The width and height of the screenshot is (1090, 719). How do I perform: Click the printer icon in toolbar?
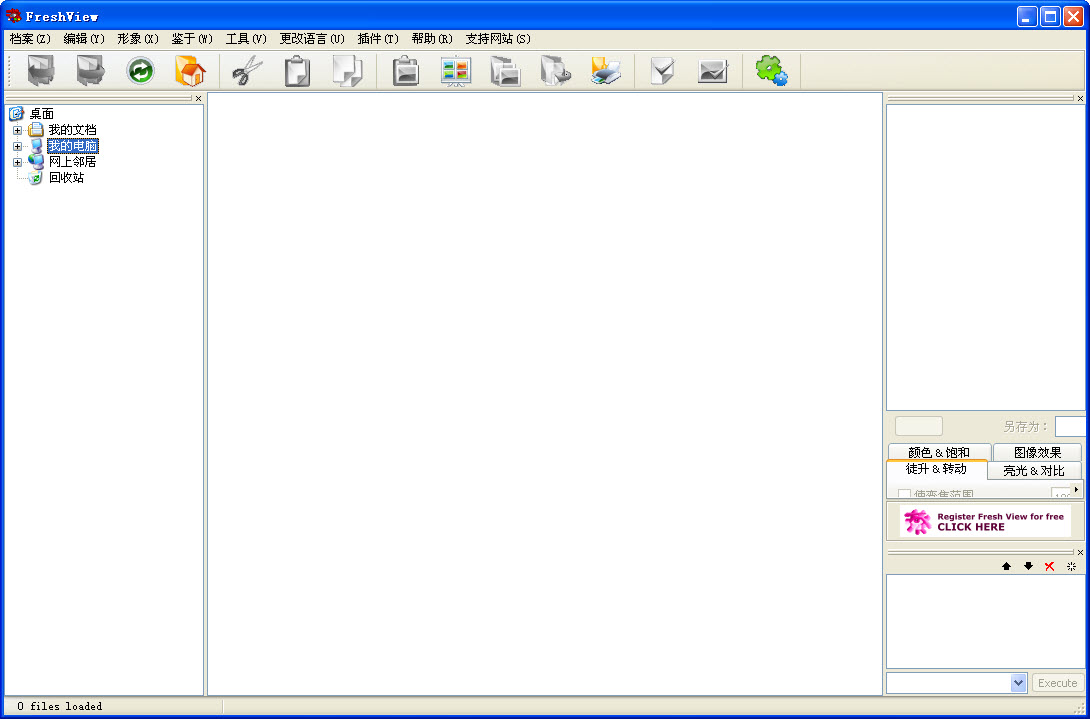pyautogui.click(x=605, y=71)
